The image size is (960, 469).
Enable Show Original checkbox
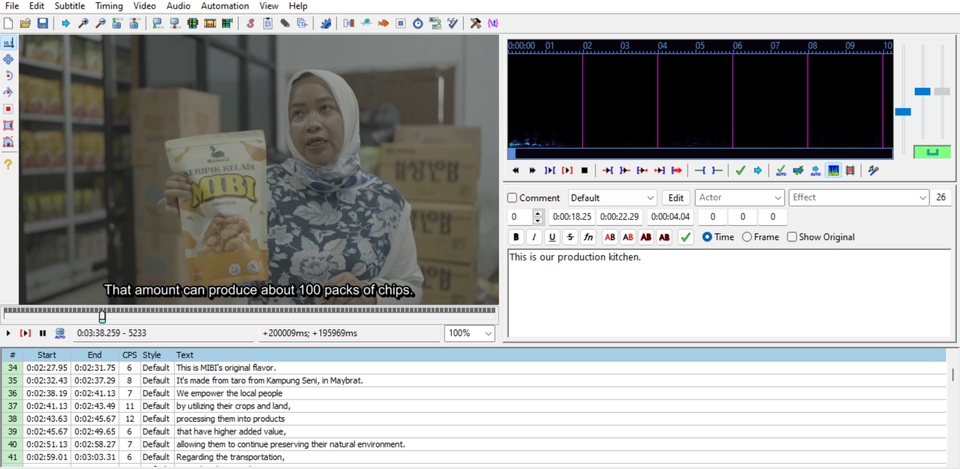pyautogui.click(x=792, y=237)
